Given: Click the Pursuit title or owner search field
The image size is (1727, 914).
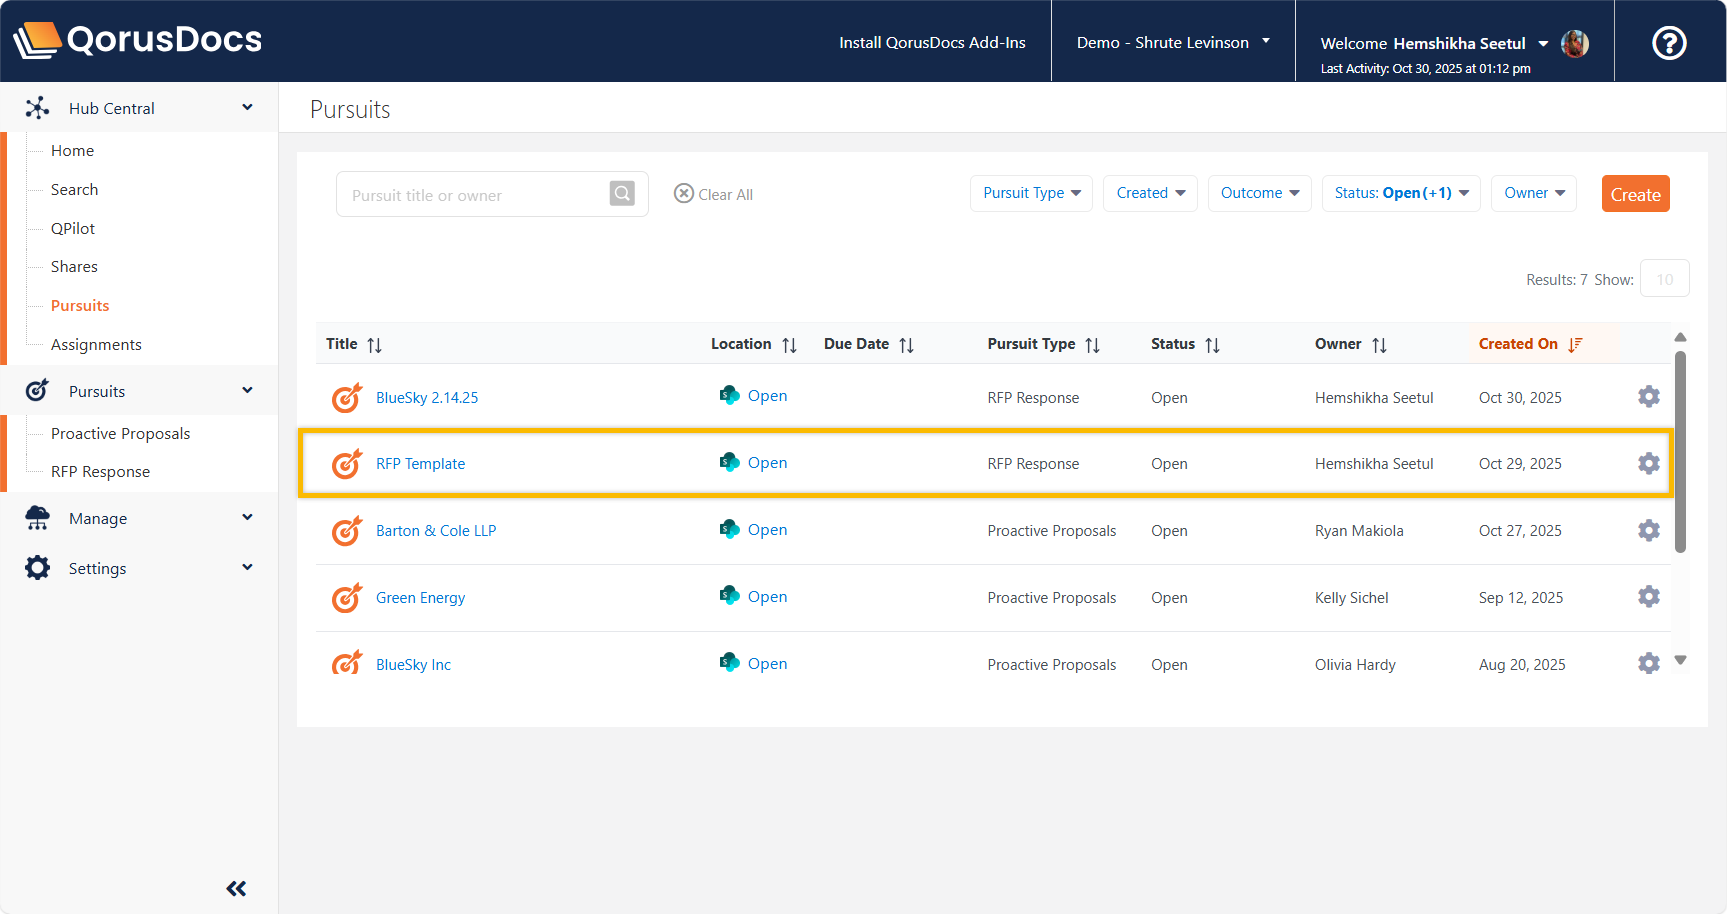Looking at the screenshot, I should click(472, 195).
